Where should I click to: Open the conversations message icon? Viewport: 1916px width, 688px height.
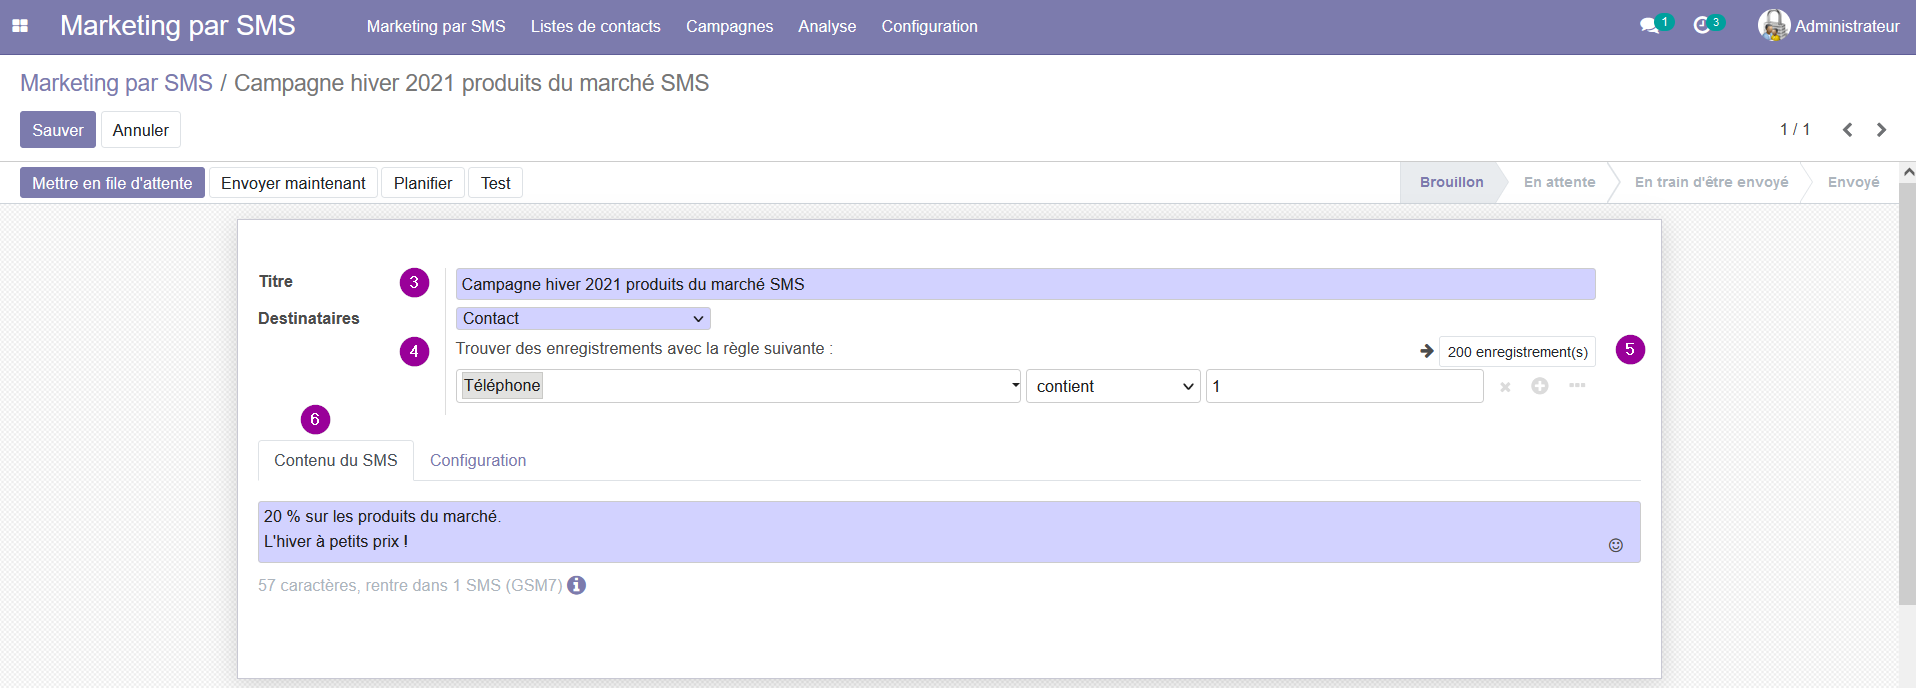[x=1649, y=26]
